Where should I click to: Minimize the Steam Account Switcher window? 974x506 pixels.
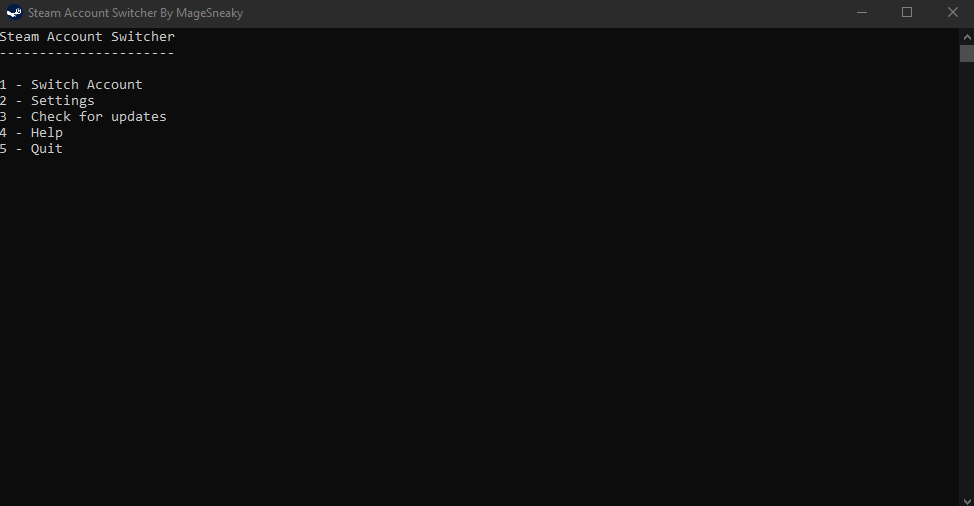(x=862, y=12)
